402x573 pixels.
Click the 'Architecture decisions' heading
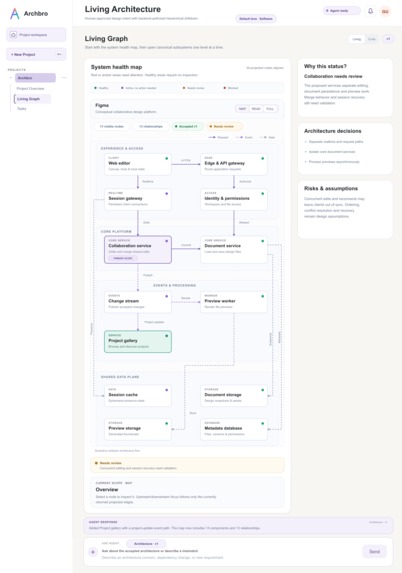(x=333, y=131)
